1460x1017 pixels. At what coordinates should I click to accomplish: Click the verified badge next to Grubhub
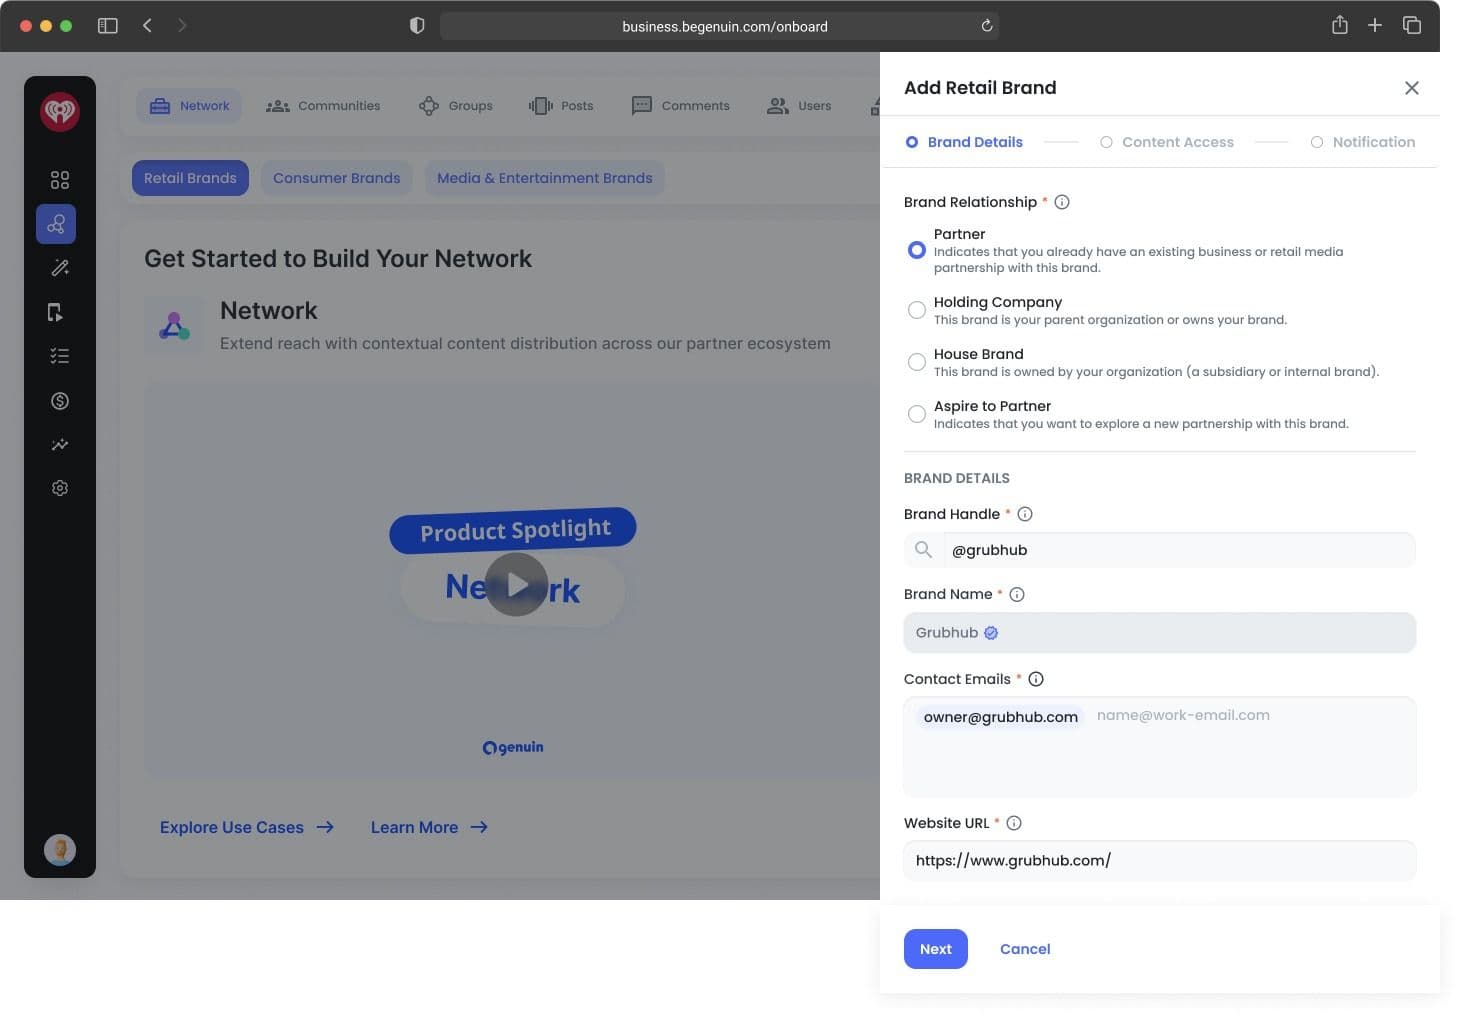click(991, 633)
